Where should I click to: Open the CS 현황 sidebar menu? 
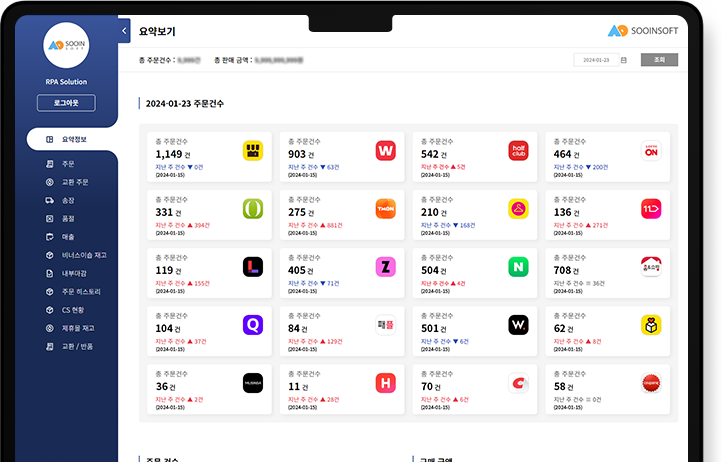(x=73, y=310)
